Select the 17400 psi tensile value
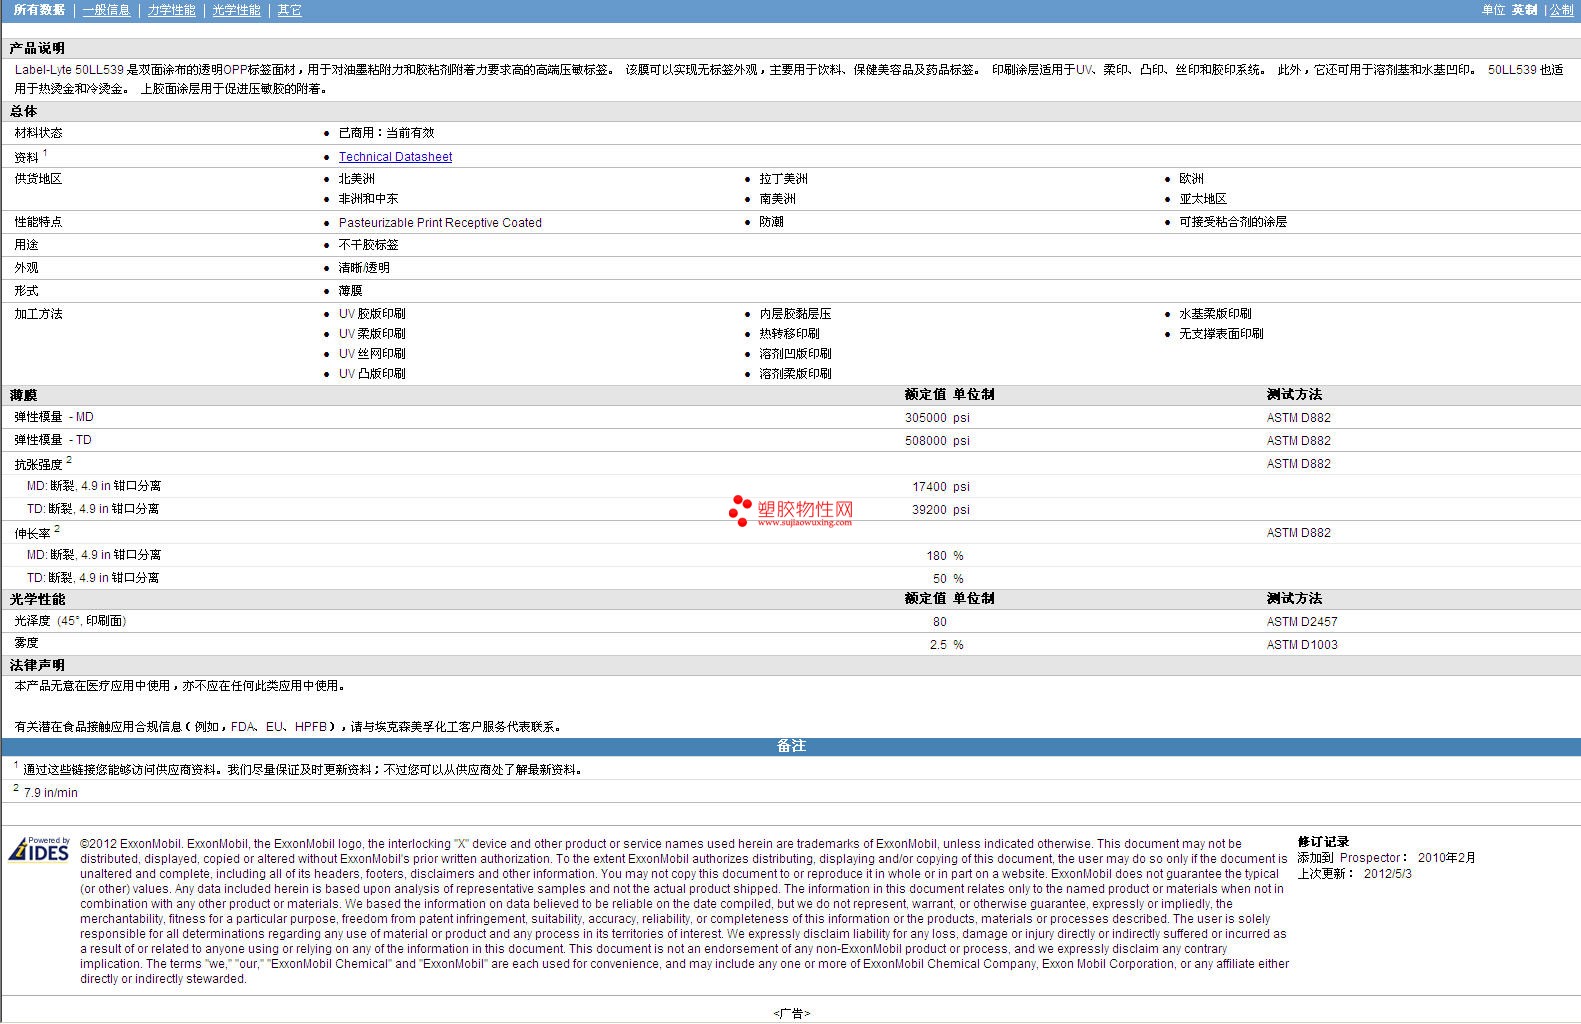Viewport: 1581px width, 1024px height. coord(941,487)
